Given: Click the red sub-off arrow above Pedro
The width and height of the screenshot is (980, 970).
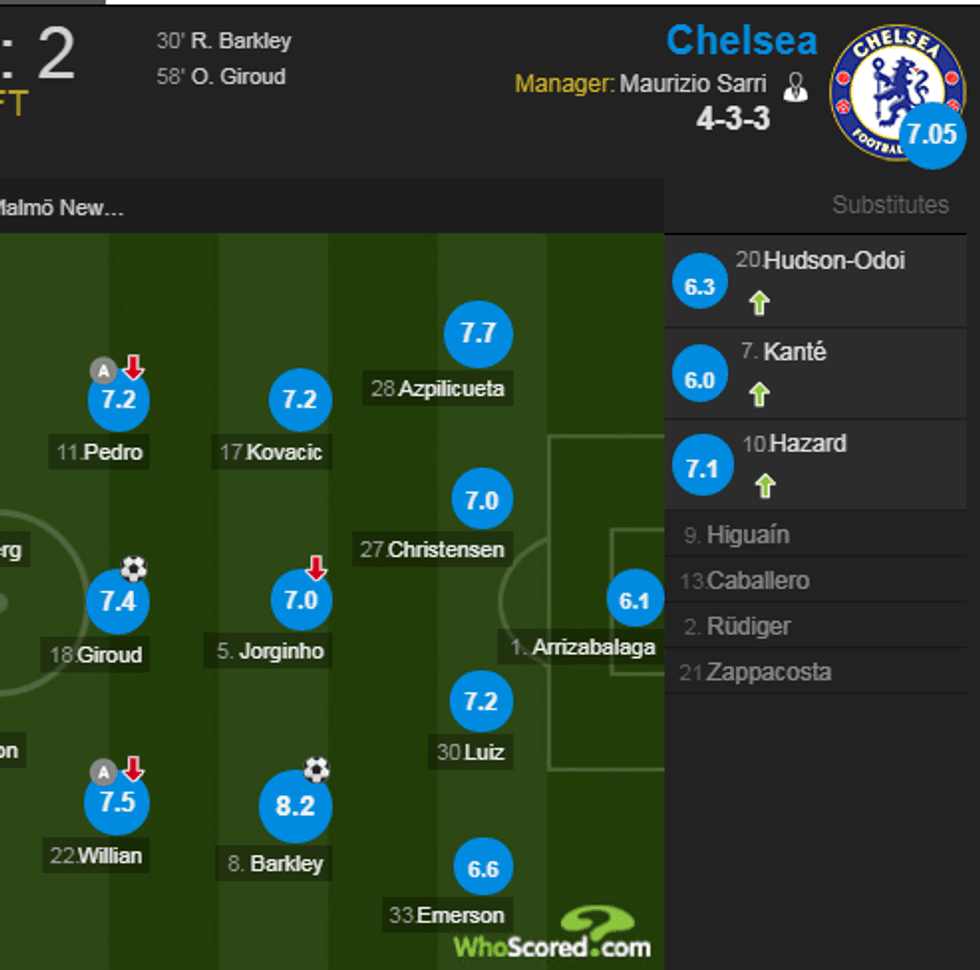Looking at the screenshot, I should [131, 368].
